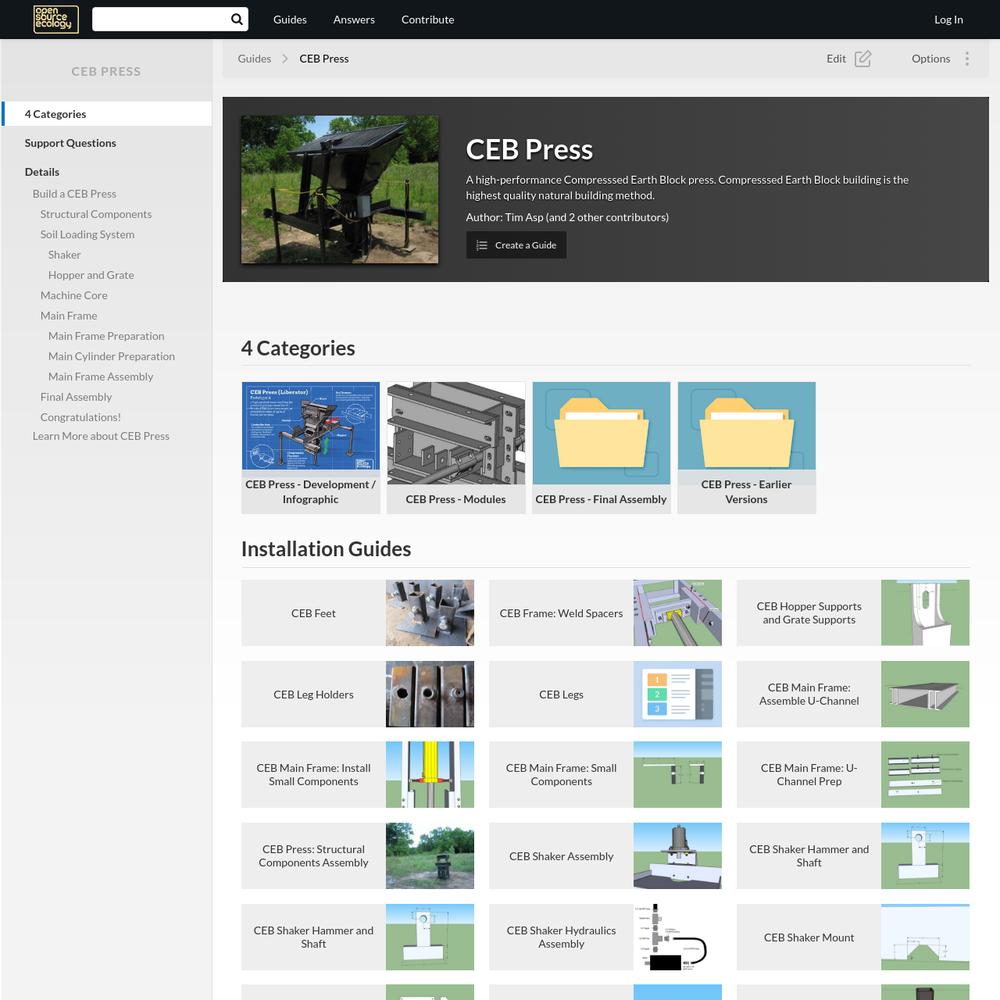The width and height of the screenshot is (1000, 1000).
Task: Jump to Soil Loading System section
Action: coord(87,235)
